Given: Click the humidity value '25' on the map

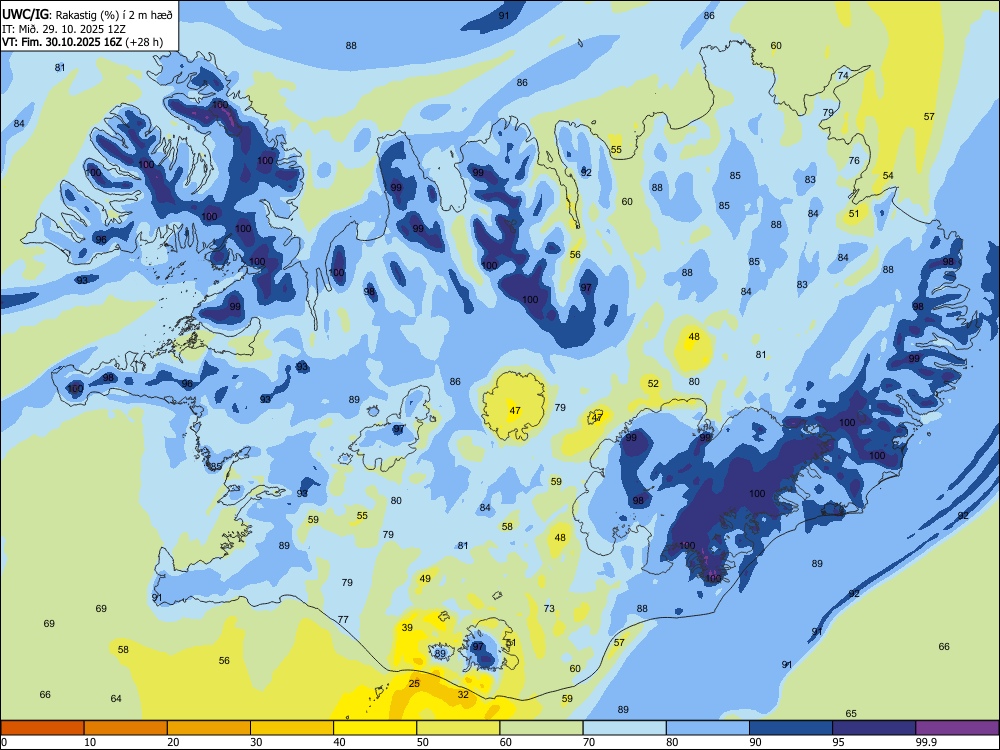Looking at the screenshot, I should click(x=414, y=683).
